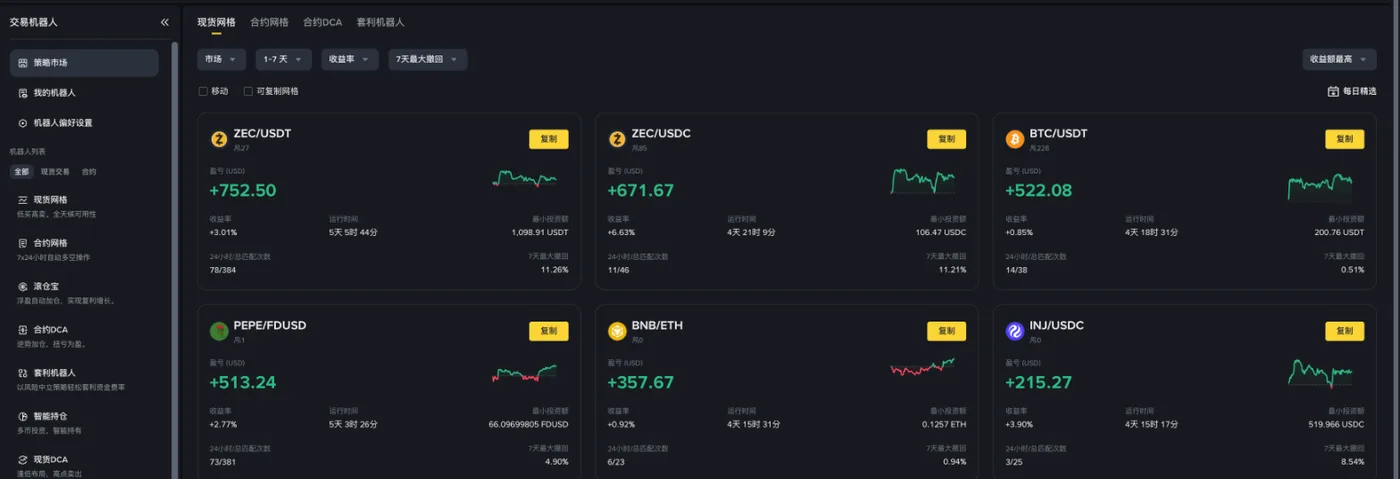Image resolution: width=1400 pixels, height=479 pixels.
Task: Open the 收益额最高 sort dropdown
Action: 1339,60
